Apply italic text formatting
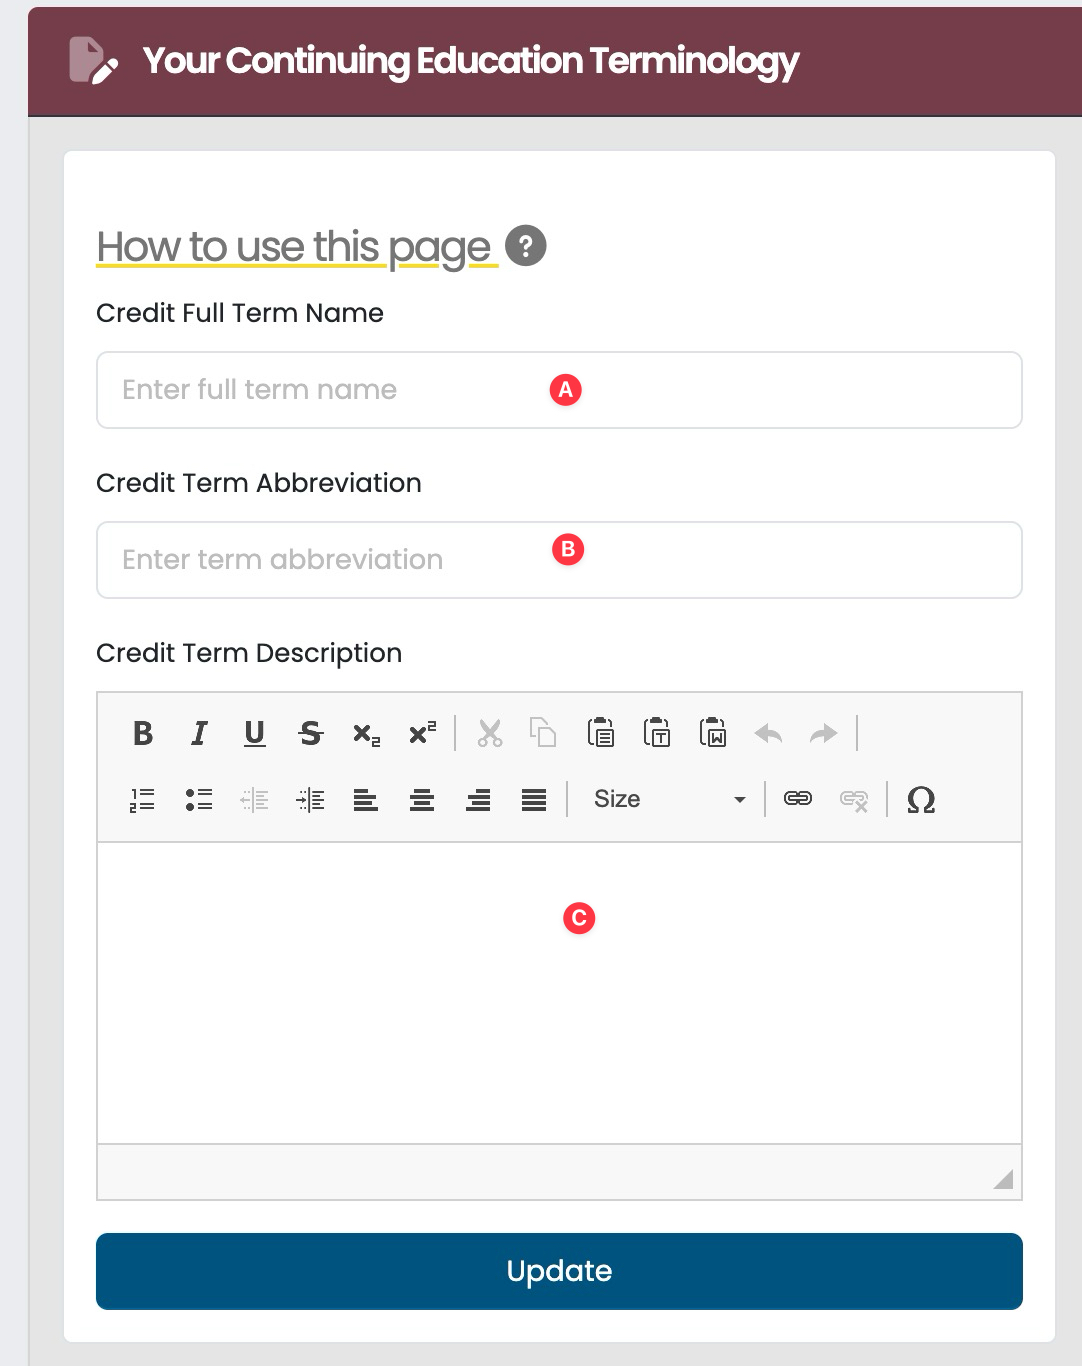1082x1366 pixels. click(199, 734)
